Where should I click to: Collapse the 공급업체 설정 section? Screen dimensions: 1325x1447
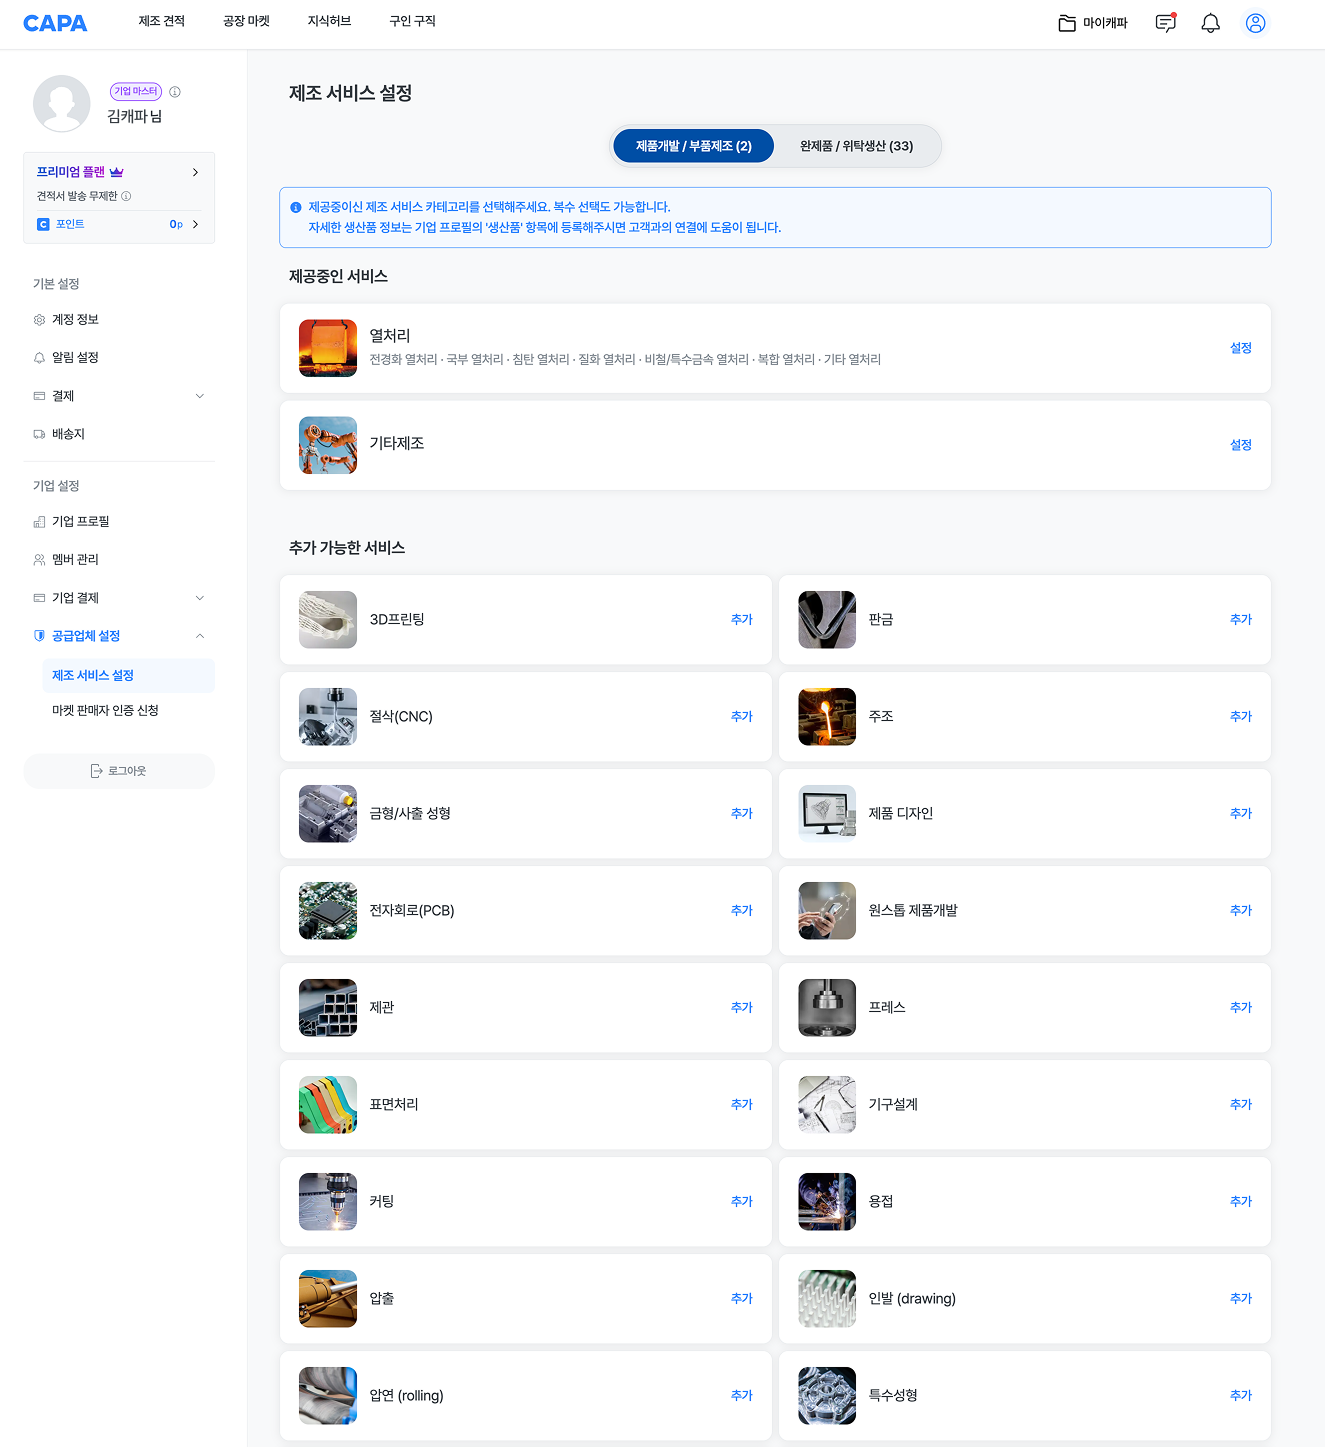pyautogui.click(x=199, y=636)
